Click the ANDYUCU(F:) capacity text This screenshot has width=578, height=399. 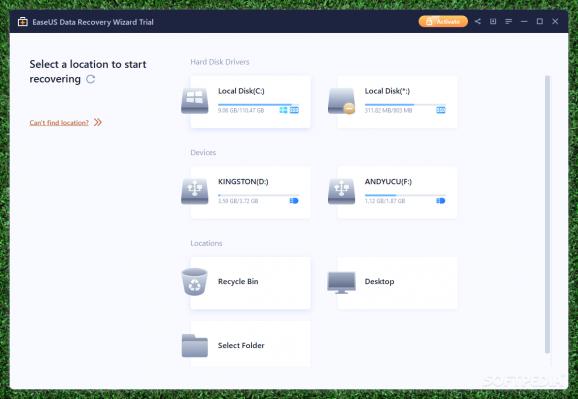click(385, 201)
